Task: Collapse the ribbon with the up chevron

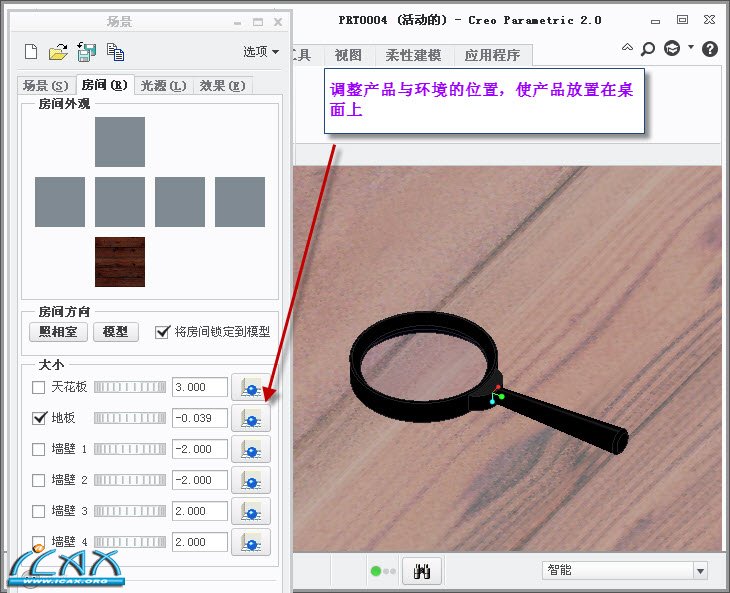Action: 627,47
